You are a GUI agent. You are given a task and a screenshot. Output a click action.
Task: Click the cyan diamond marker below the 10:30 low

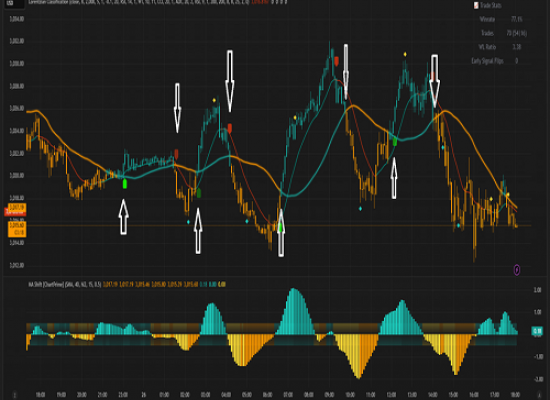[360, 209]
